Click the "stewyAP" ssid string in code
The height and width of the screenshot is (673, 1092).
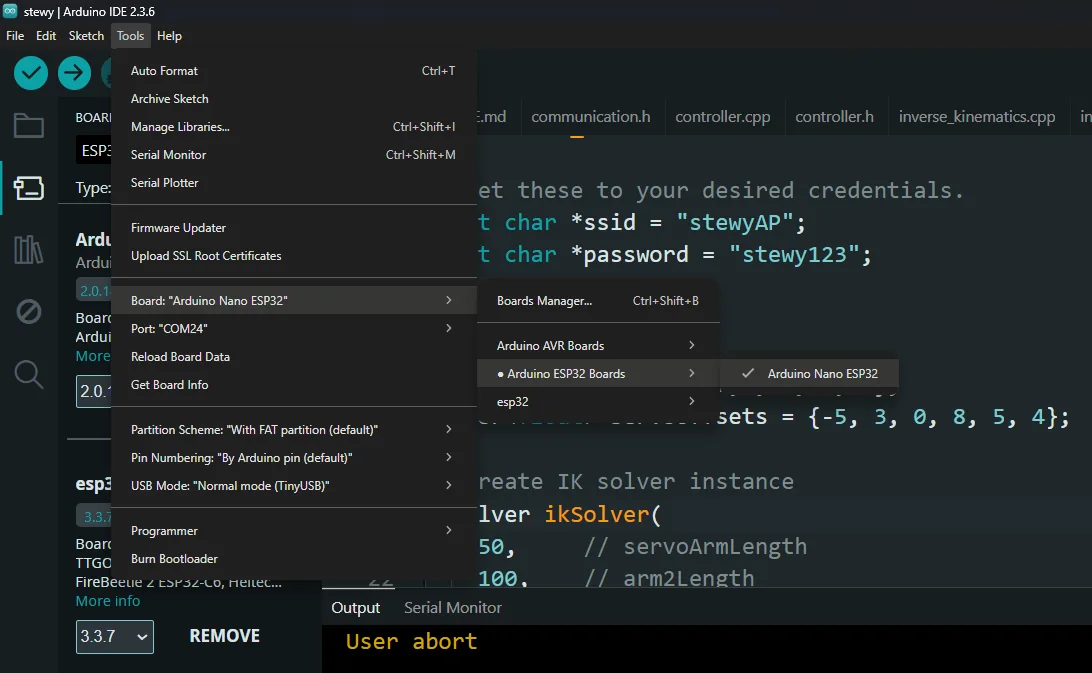coord(734,222)
